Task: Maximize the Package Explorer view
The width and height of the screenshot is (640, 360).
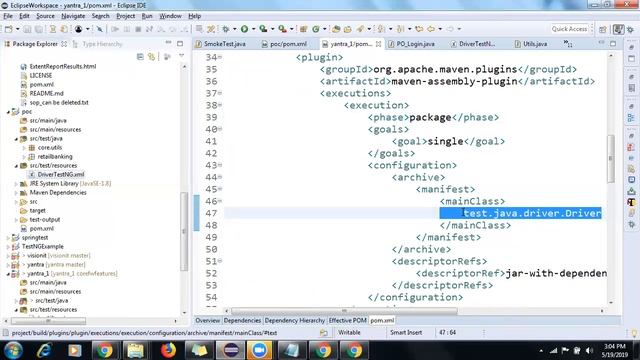Action: coord(180,43)
